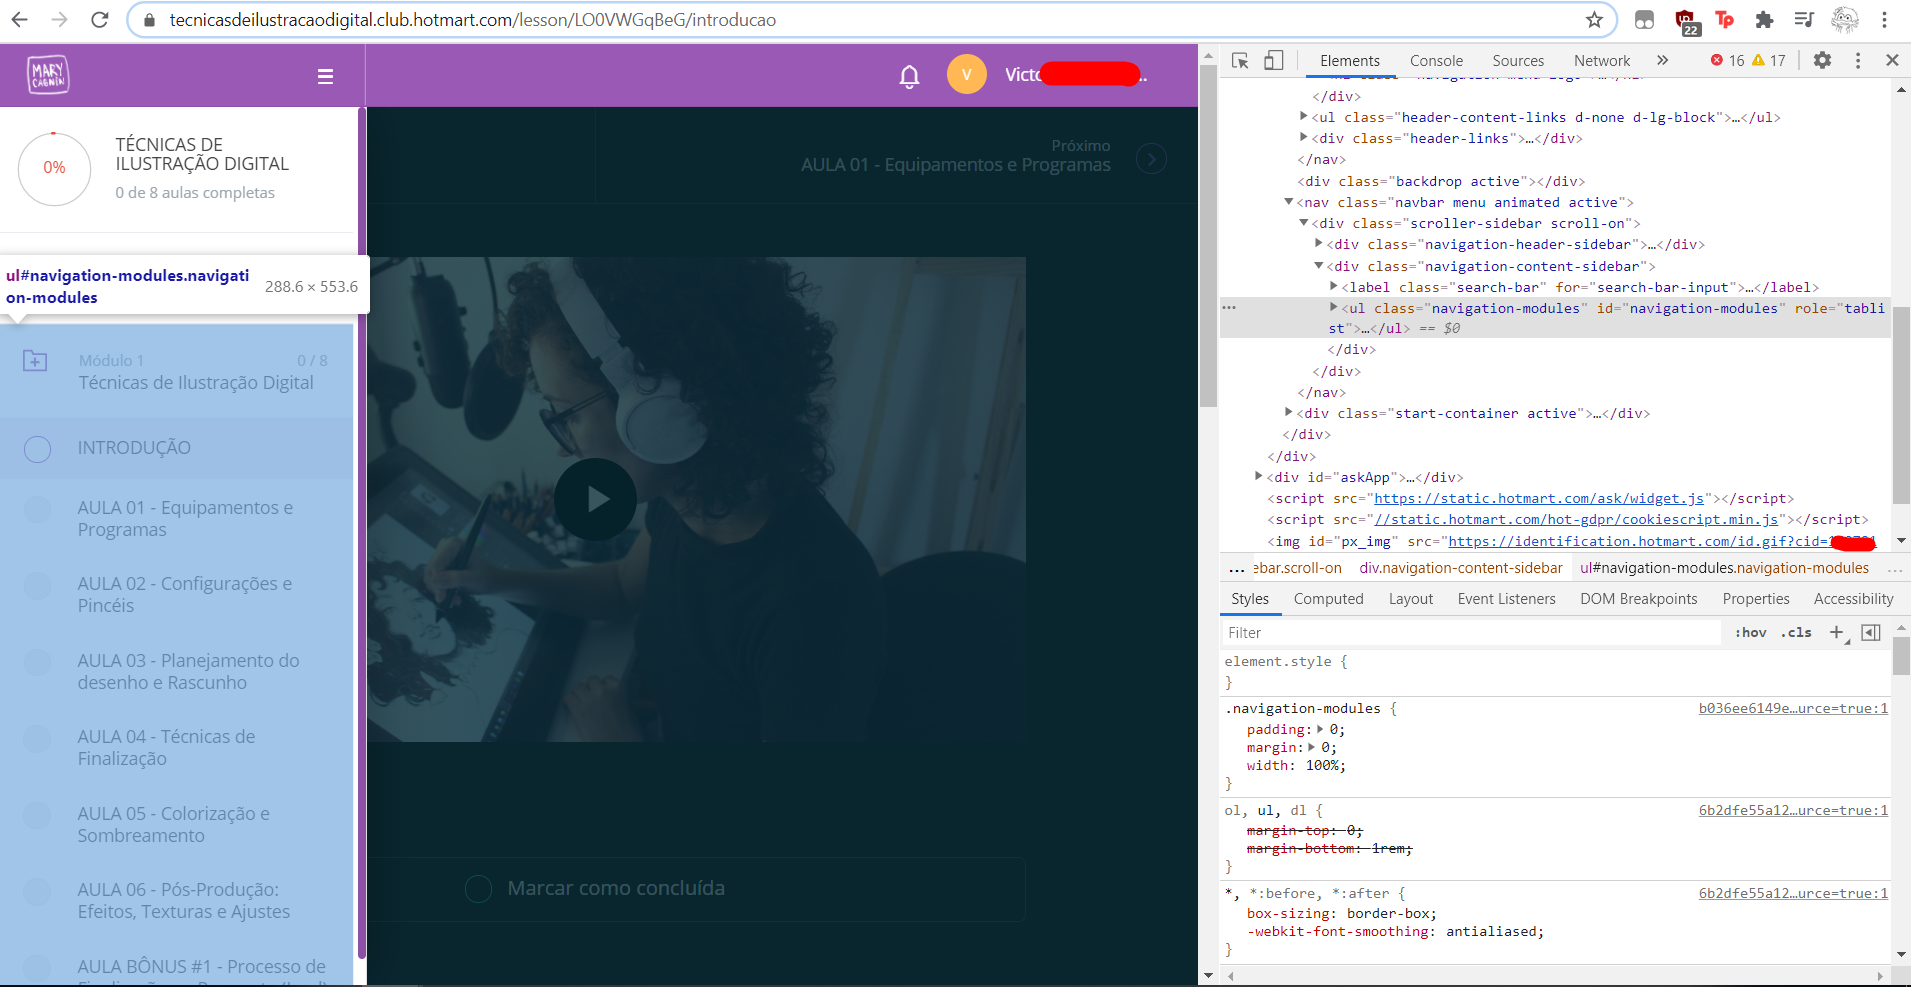Toggle the device toolbar icon in DevTools
Viewport: 1911px width, 987px height.
1273,61
